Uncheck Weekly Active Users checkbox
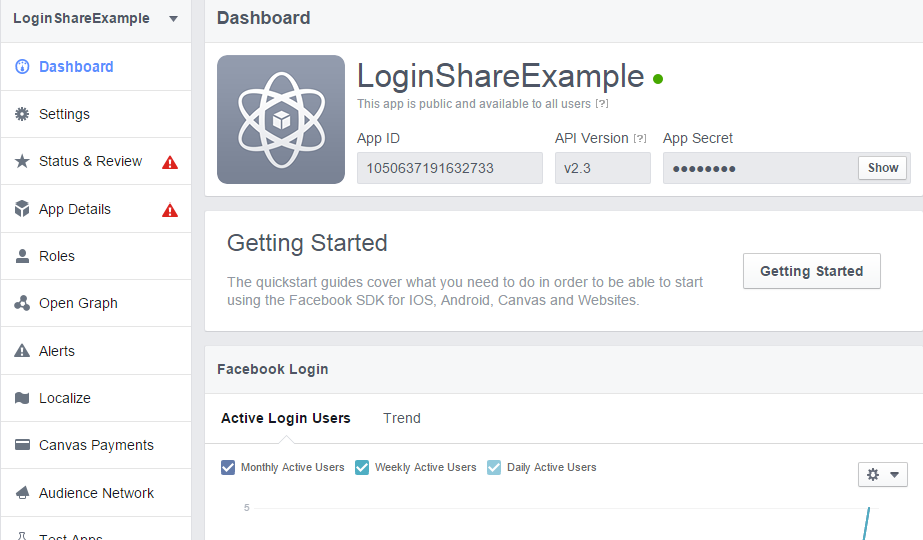 coord(362,467)
